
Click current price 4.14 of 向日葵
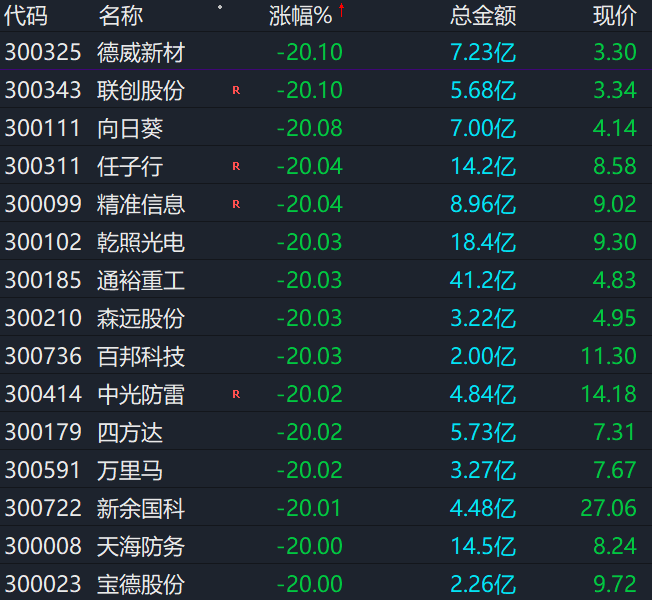coord(615,128)
